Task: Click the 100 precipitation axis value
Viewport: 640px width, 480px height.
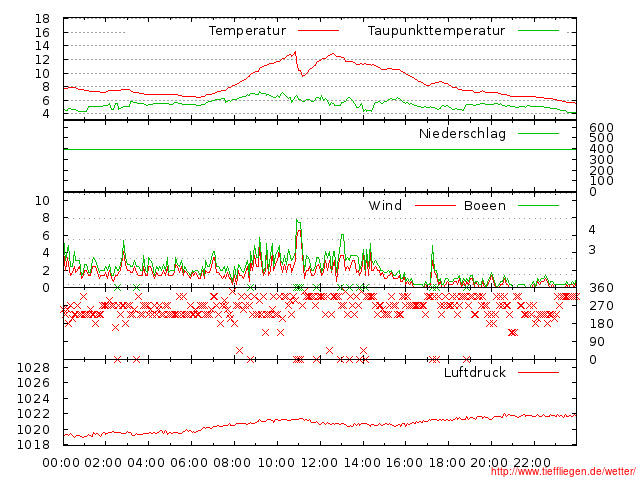Action: coord(601,181)
